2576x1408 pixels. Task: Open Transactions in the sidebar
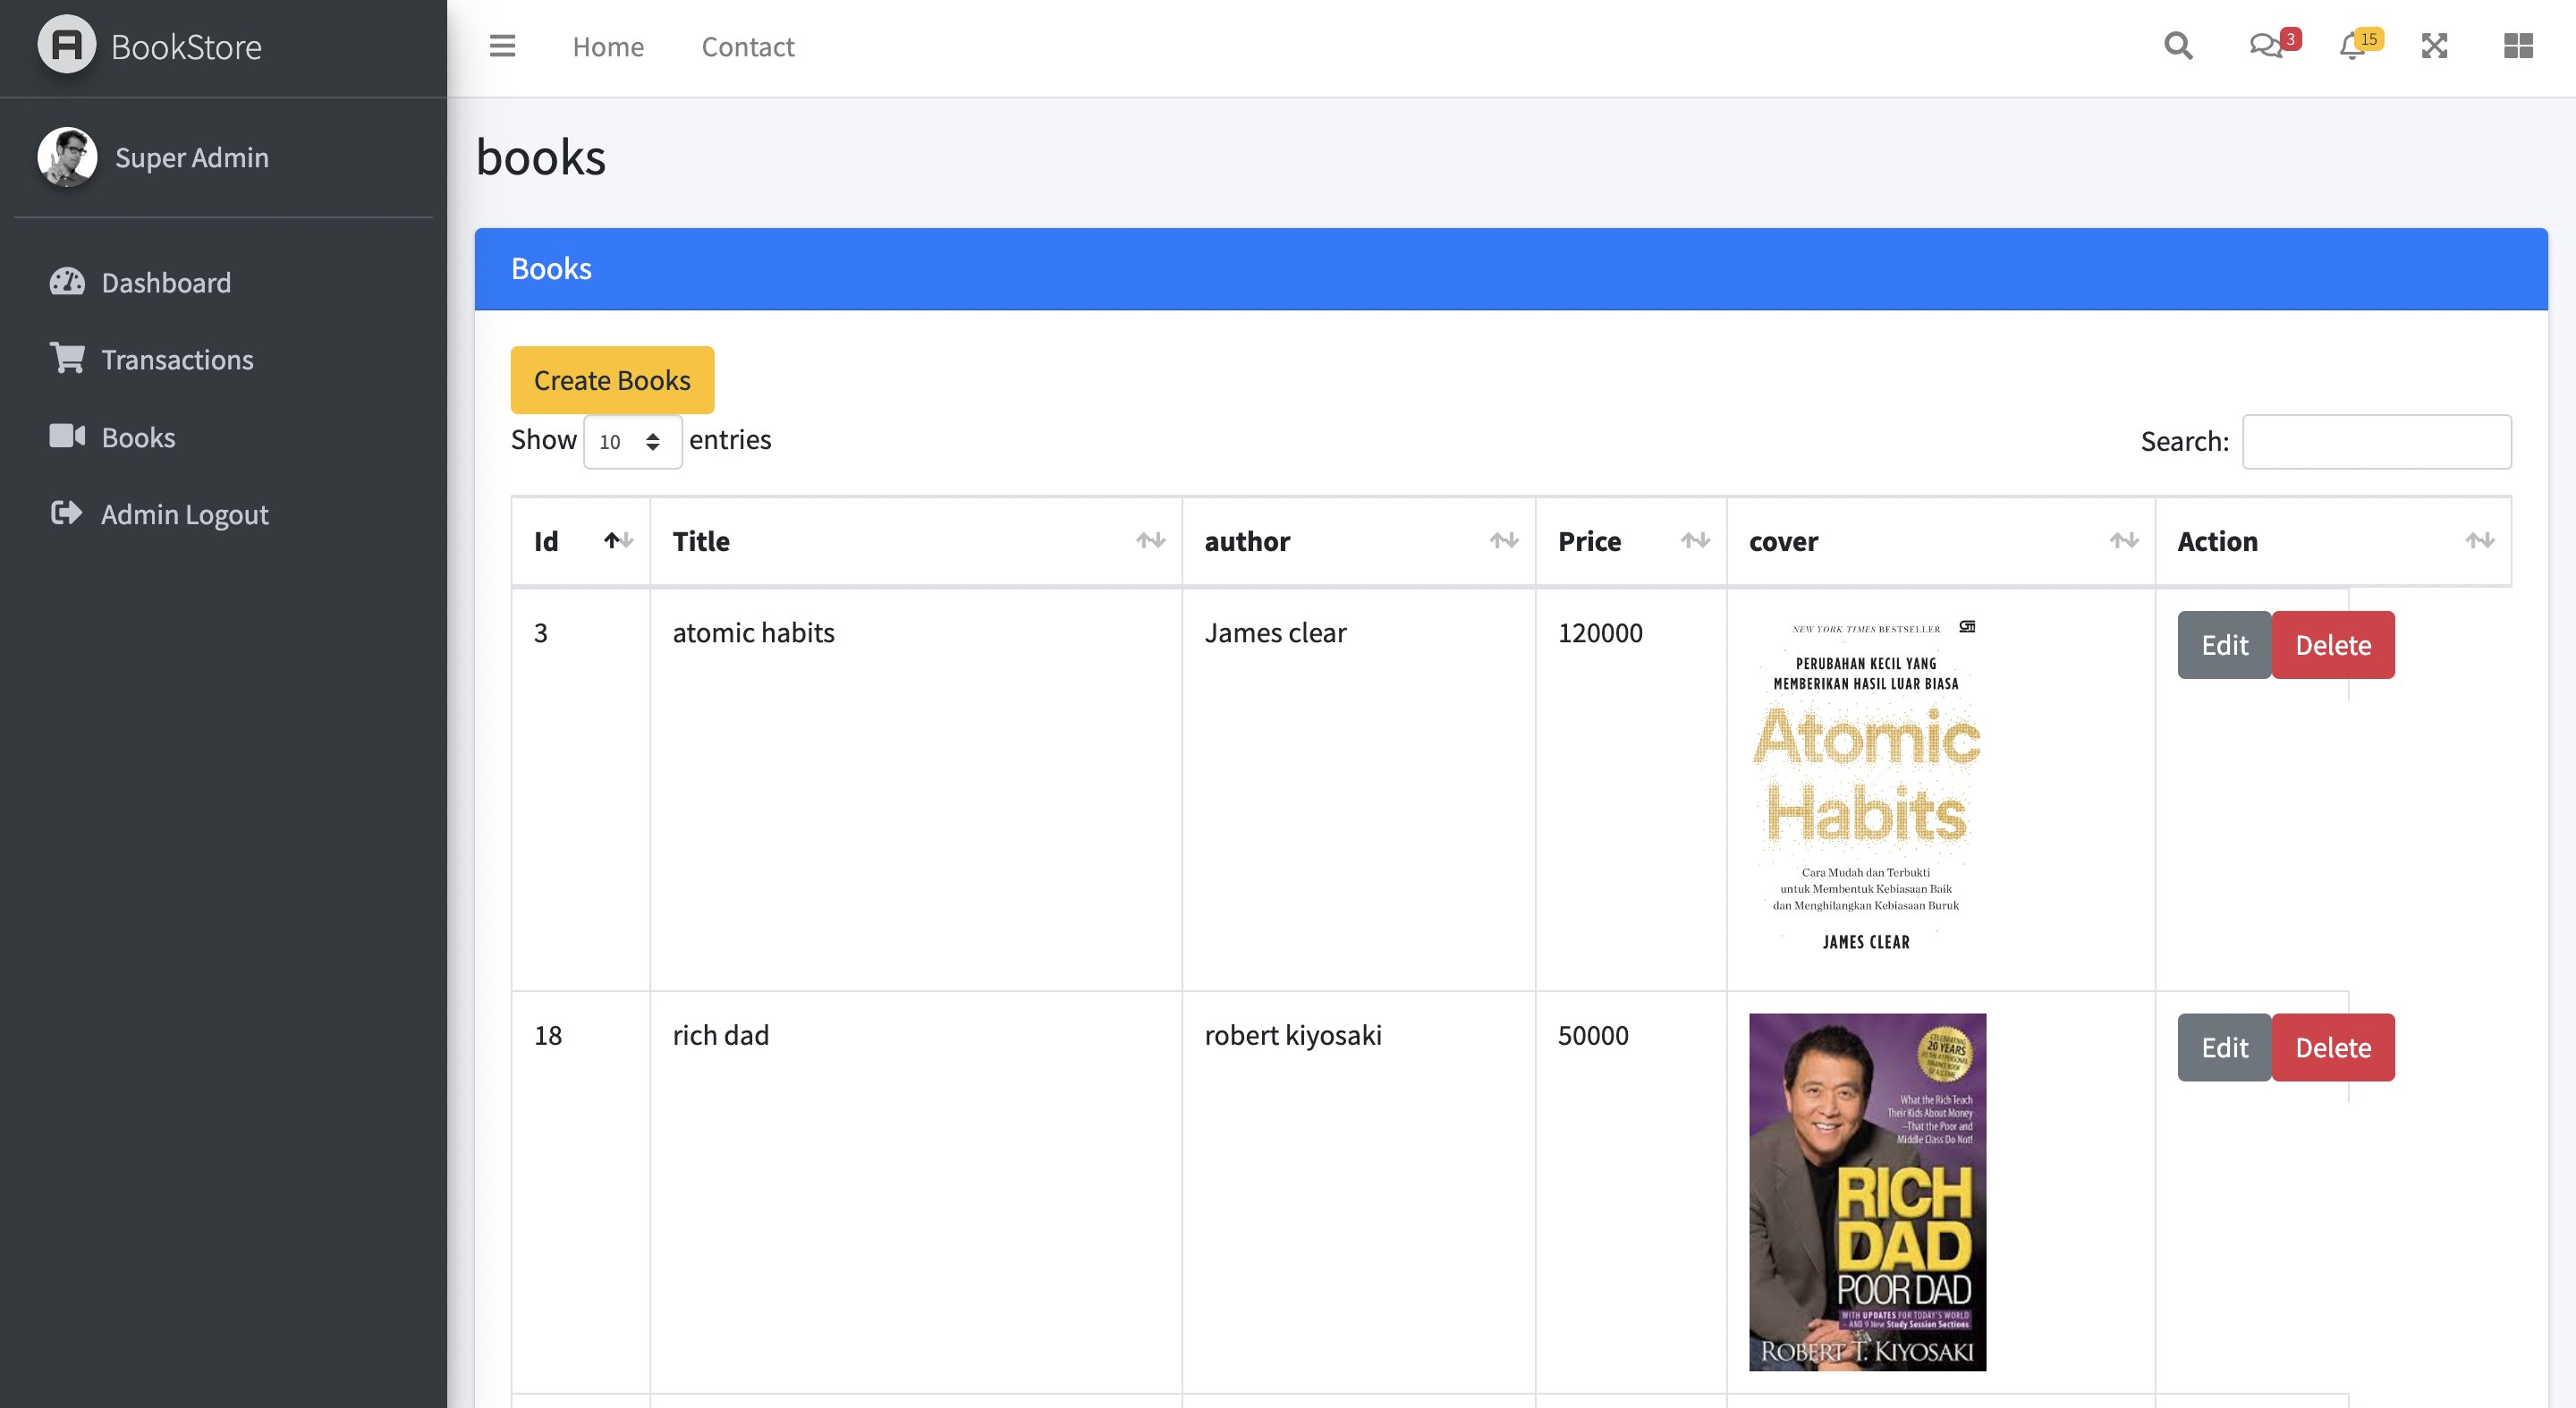(177, 360)
